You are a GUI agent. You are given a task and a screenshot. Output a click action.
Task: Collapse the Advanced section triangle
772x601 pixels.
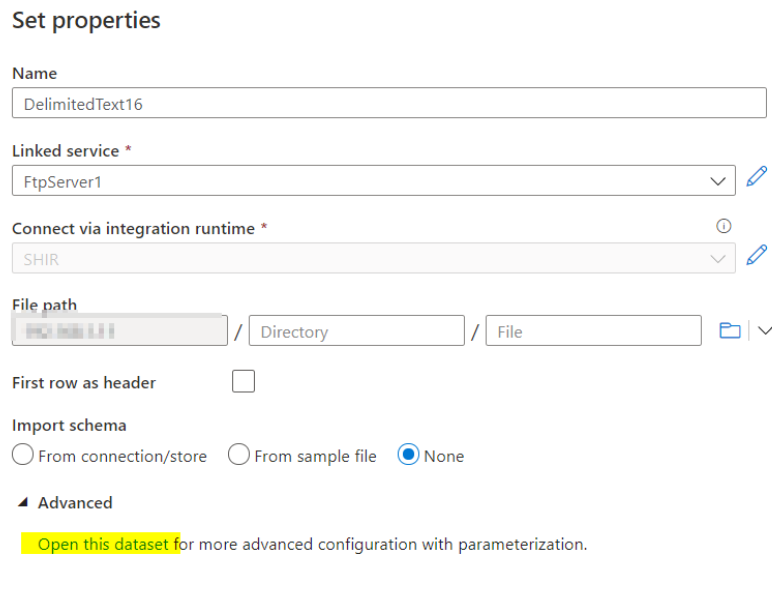23,502
